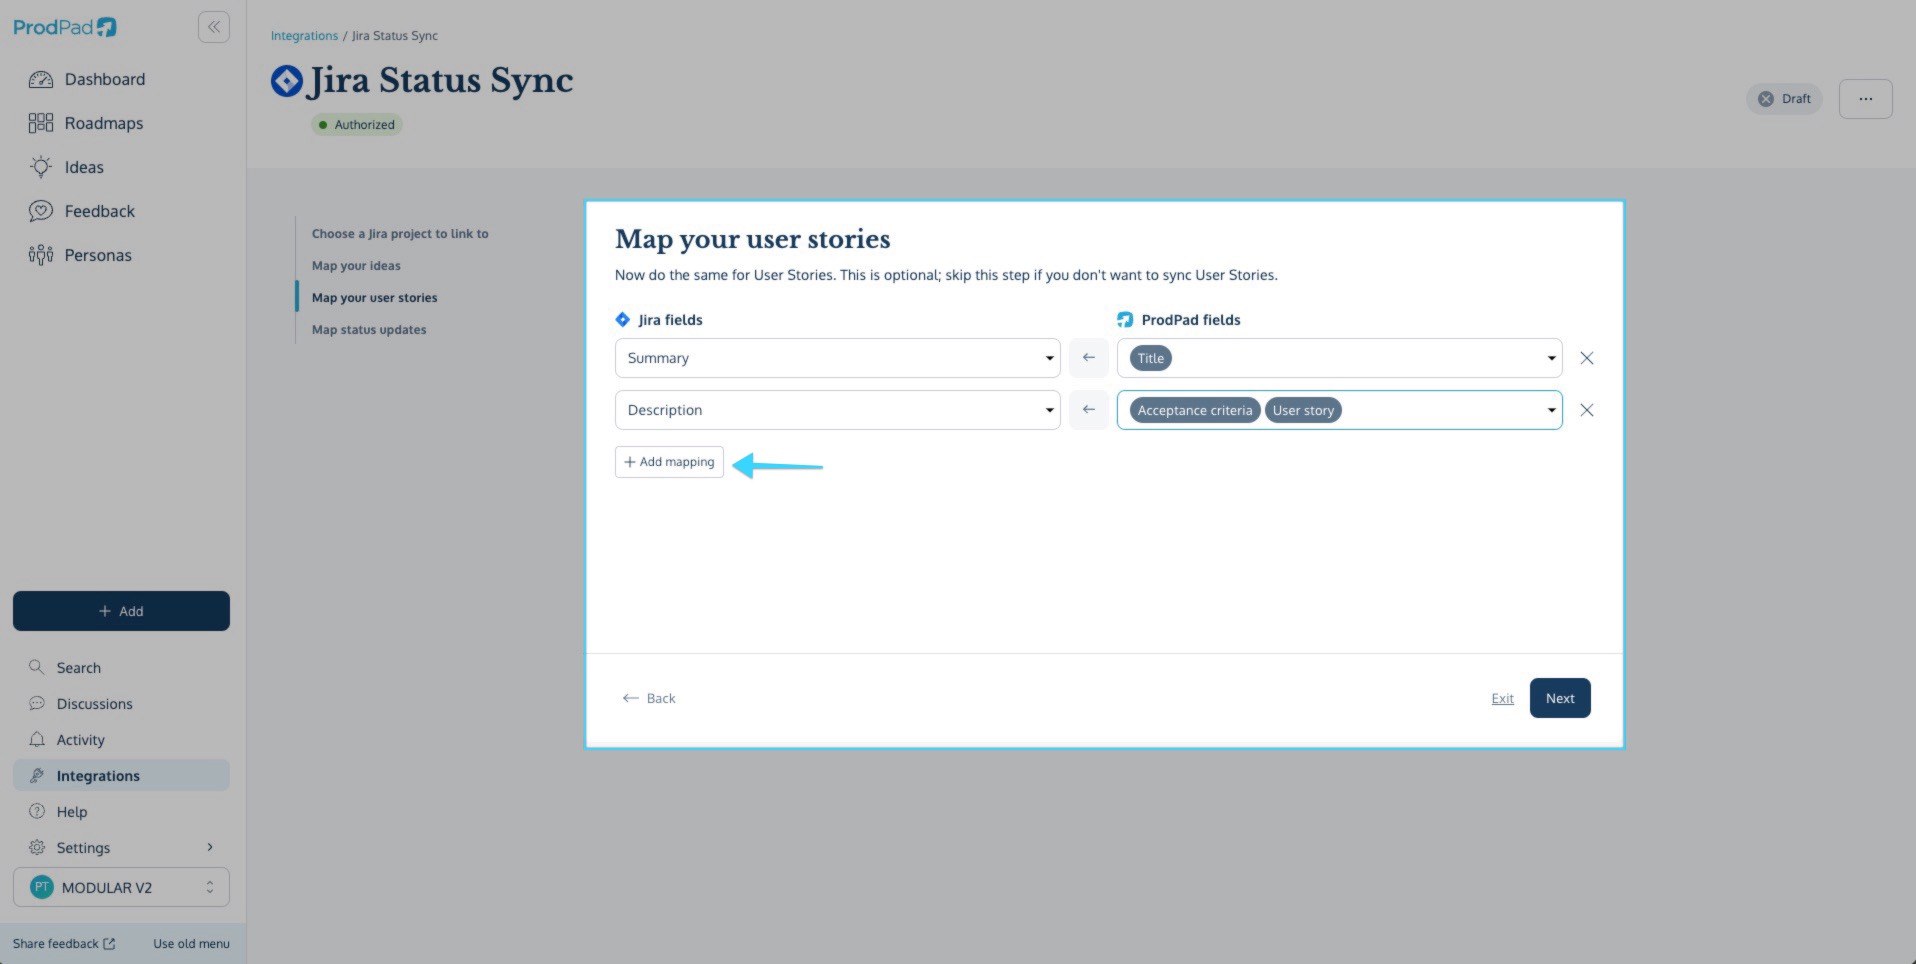Open the Acceptance criteria ProdPad fields dropdown
The image size is (1916, 964).
1340,410
